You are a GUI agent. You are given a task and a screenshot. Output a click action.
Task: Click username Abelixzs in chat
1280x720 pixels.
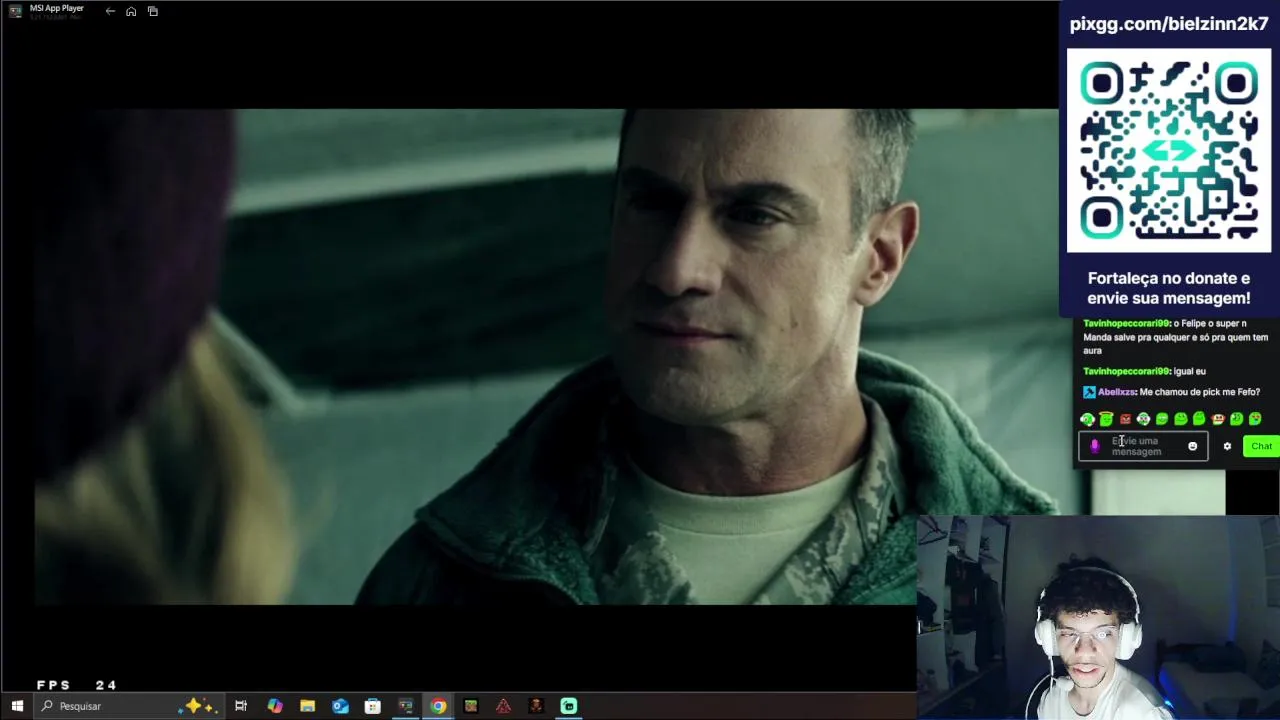coord(1117,392)
